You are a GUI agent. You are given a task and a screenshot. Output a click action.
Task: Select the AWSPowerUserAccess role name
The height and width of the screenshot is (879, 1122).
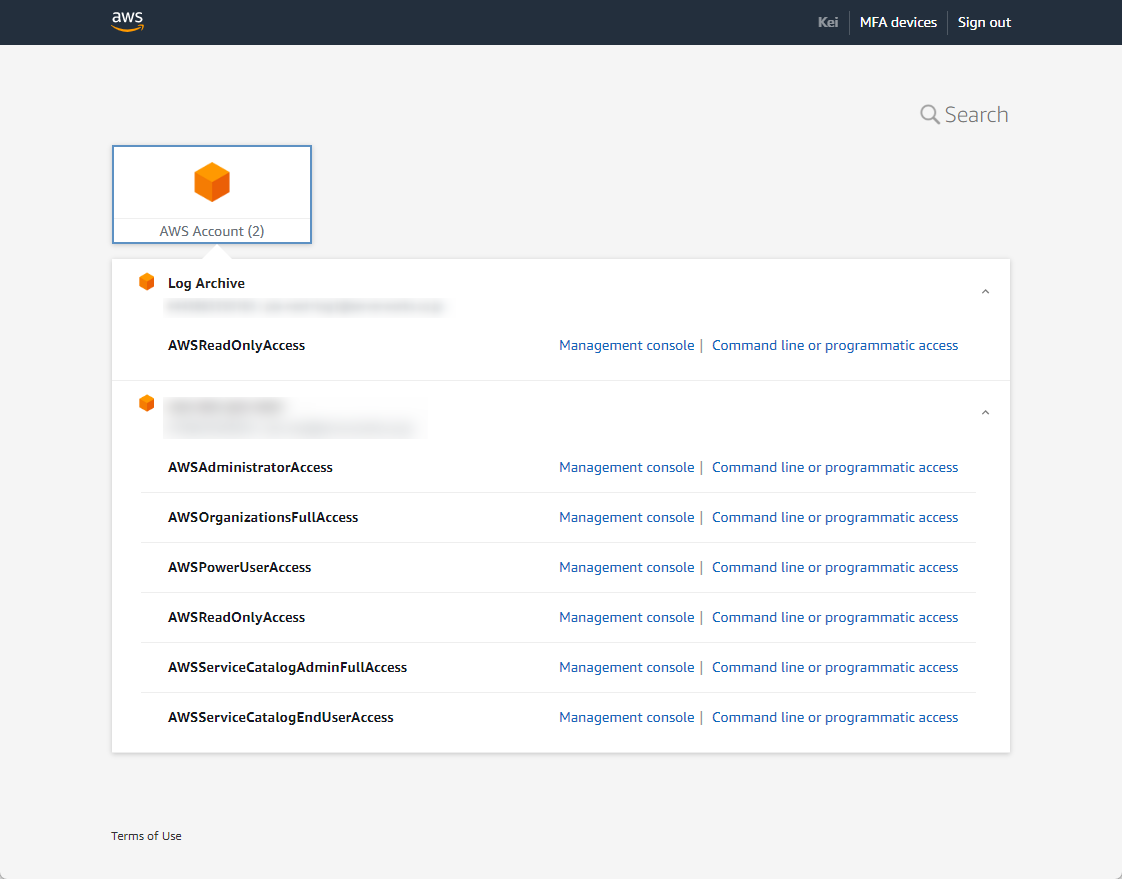click(239, 567)
